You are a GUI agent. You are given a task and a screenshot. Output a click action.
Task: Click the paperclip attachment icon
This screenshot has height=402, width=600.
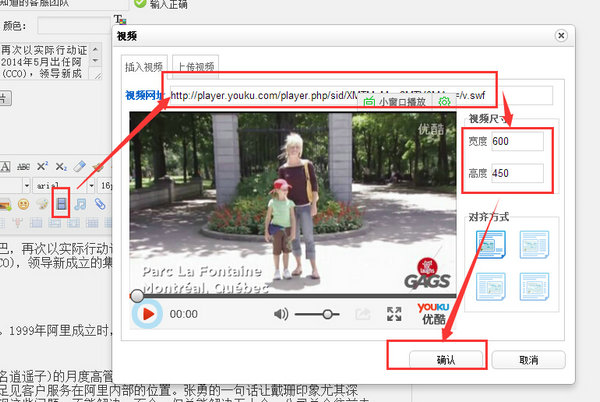pos(100,203)
